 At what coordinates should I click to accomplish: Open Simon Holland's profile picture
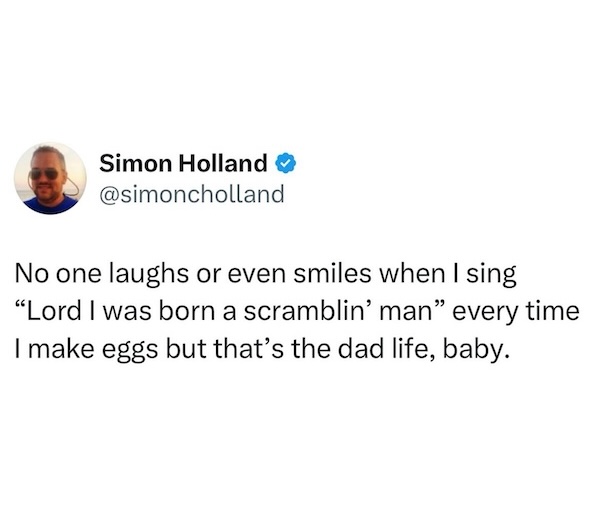click(x=50, y=178)
